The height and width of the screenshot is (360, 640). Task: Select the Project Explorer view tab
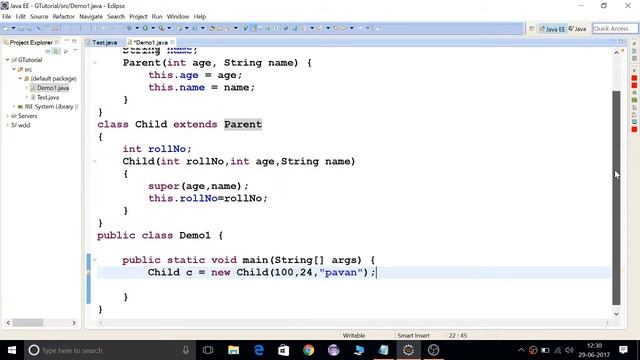click(x=31, y=42)
